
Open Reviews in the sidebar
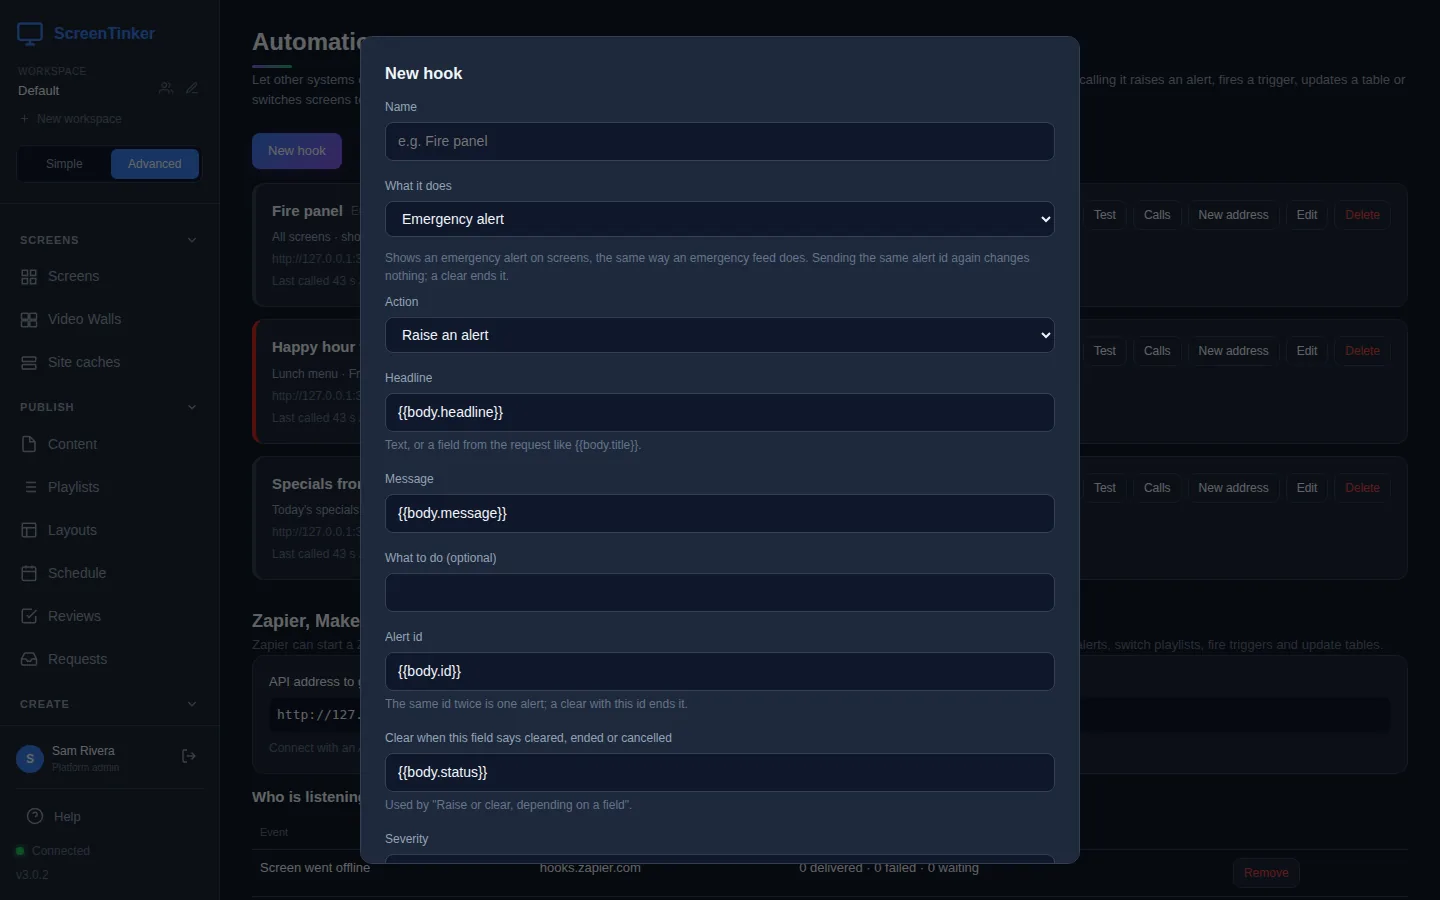(110, 616)
